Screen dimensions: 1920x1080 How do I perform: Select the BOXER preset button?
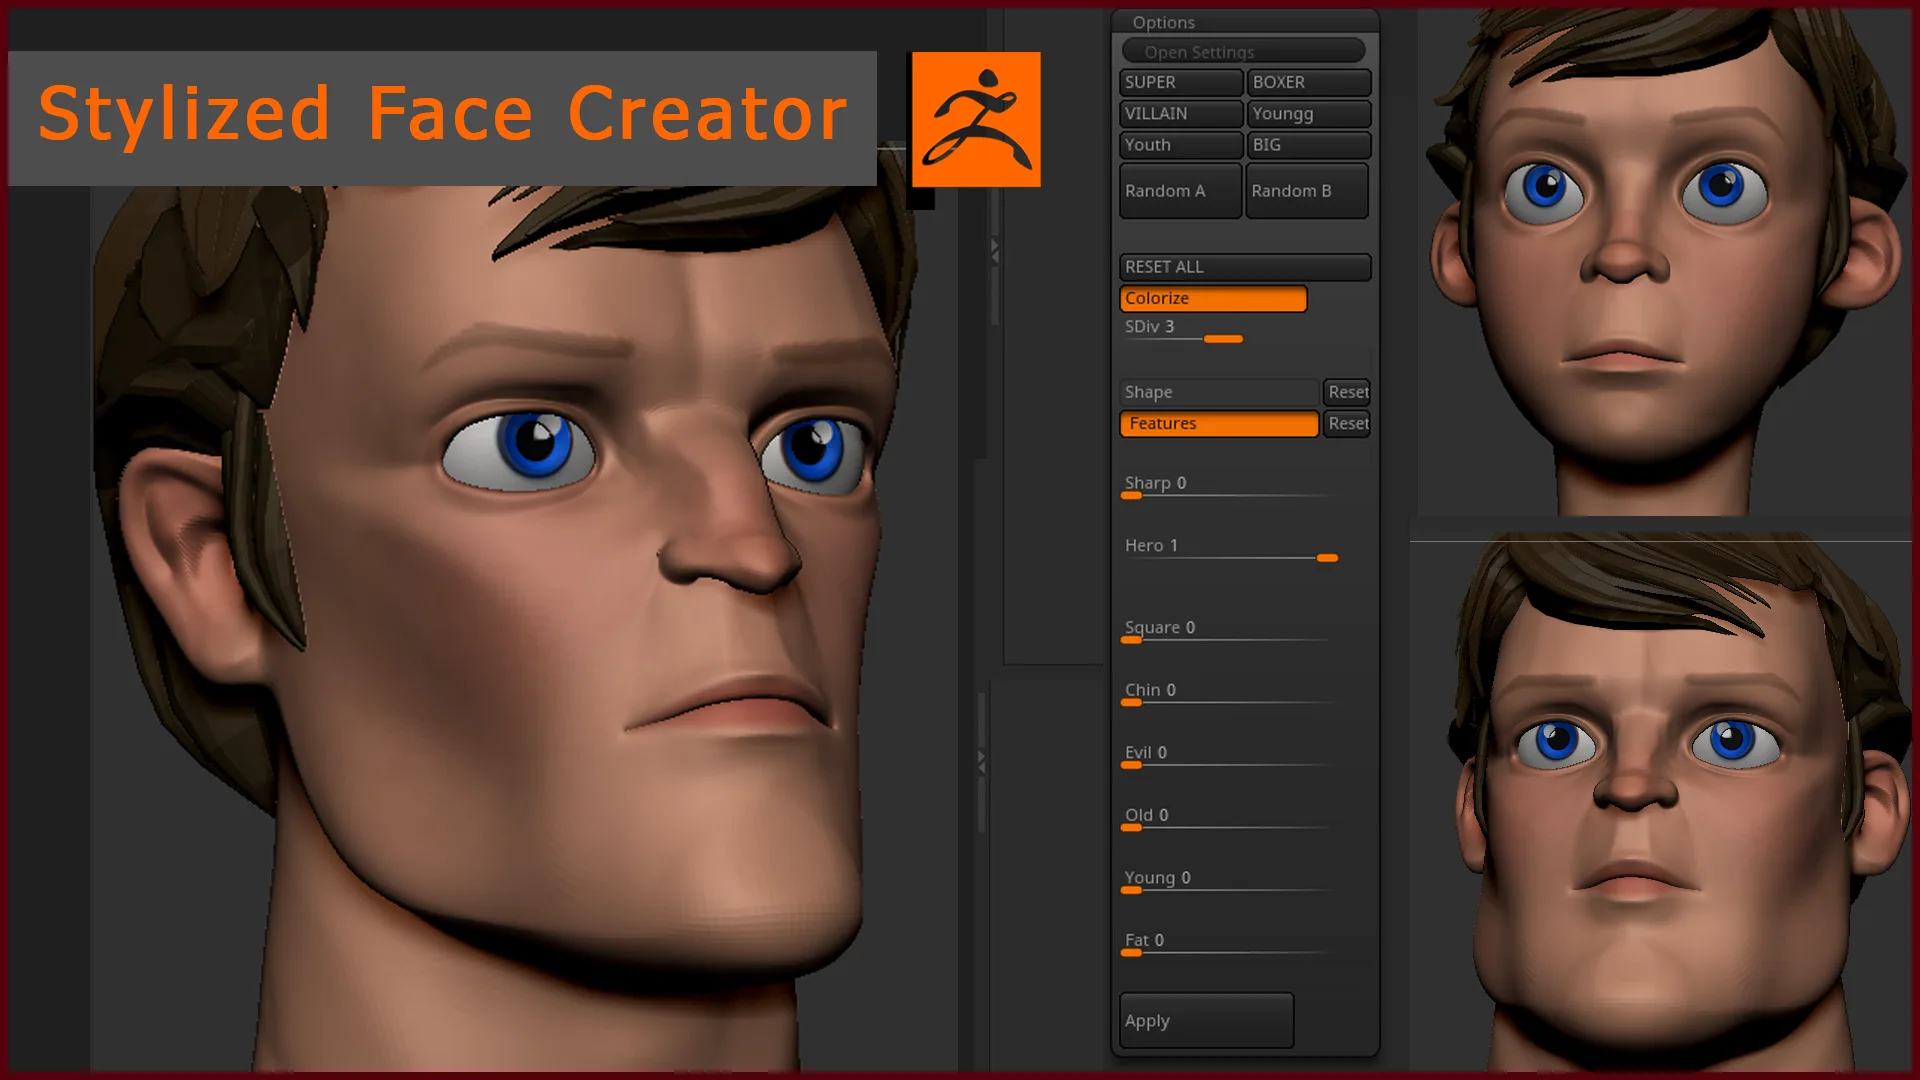pos(1304,82)
